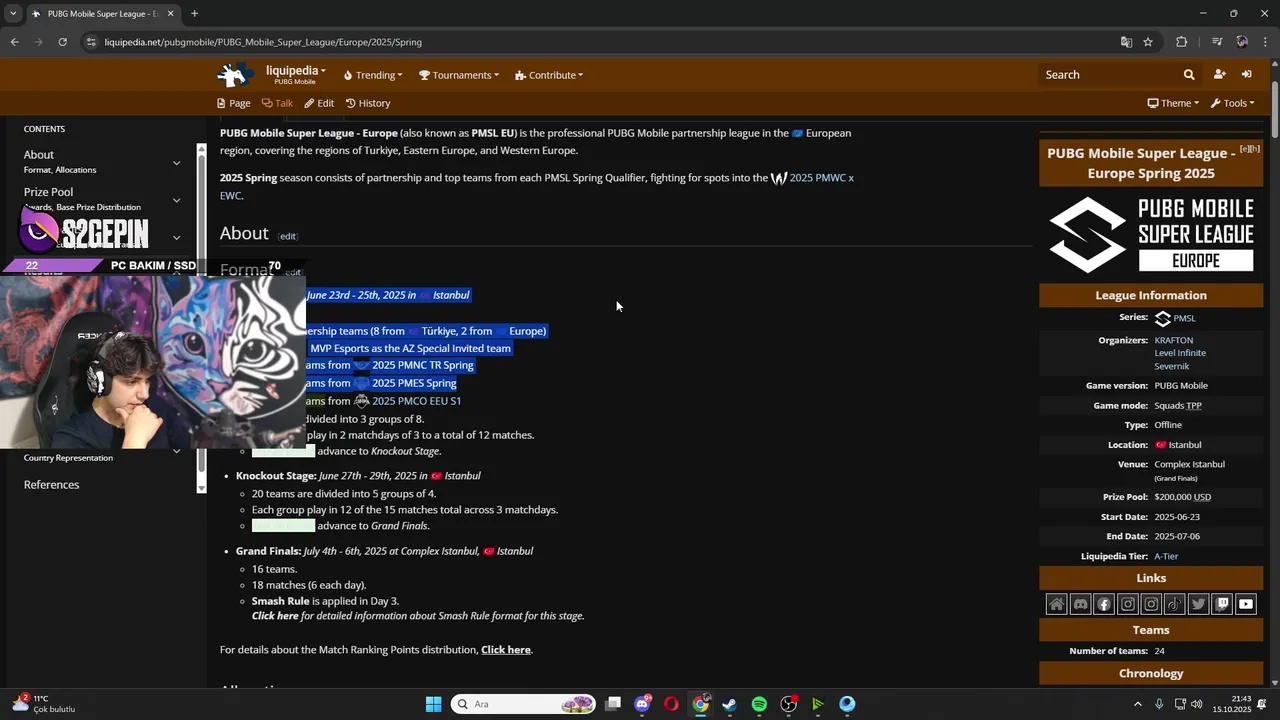This screenshot has width=1280, height=720.
Task: Open the TikTok link icon in Links
Action: (x=1175, y=604)
